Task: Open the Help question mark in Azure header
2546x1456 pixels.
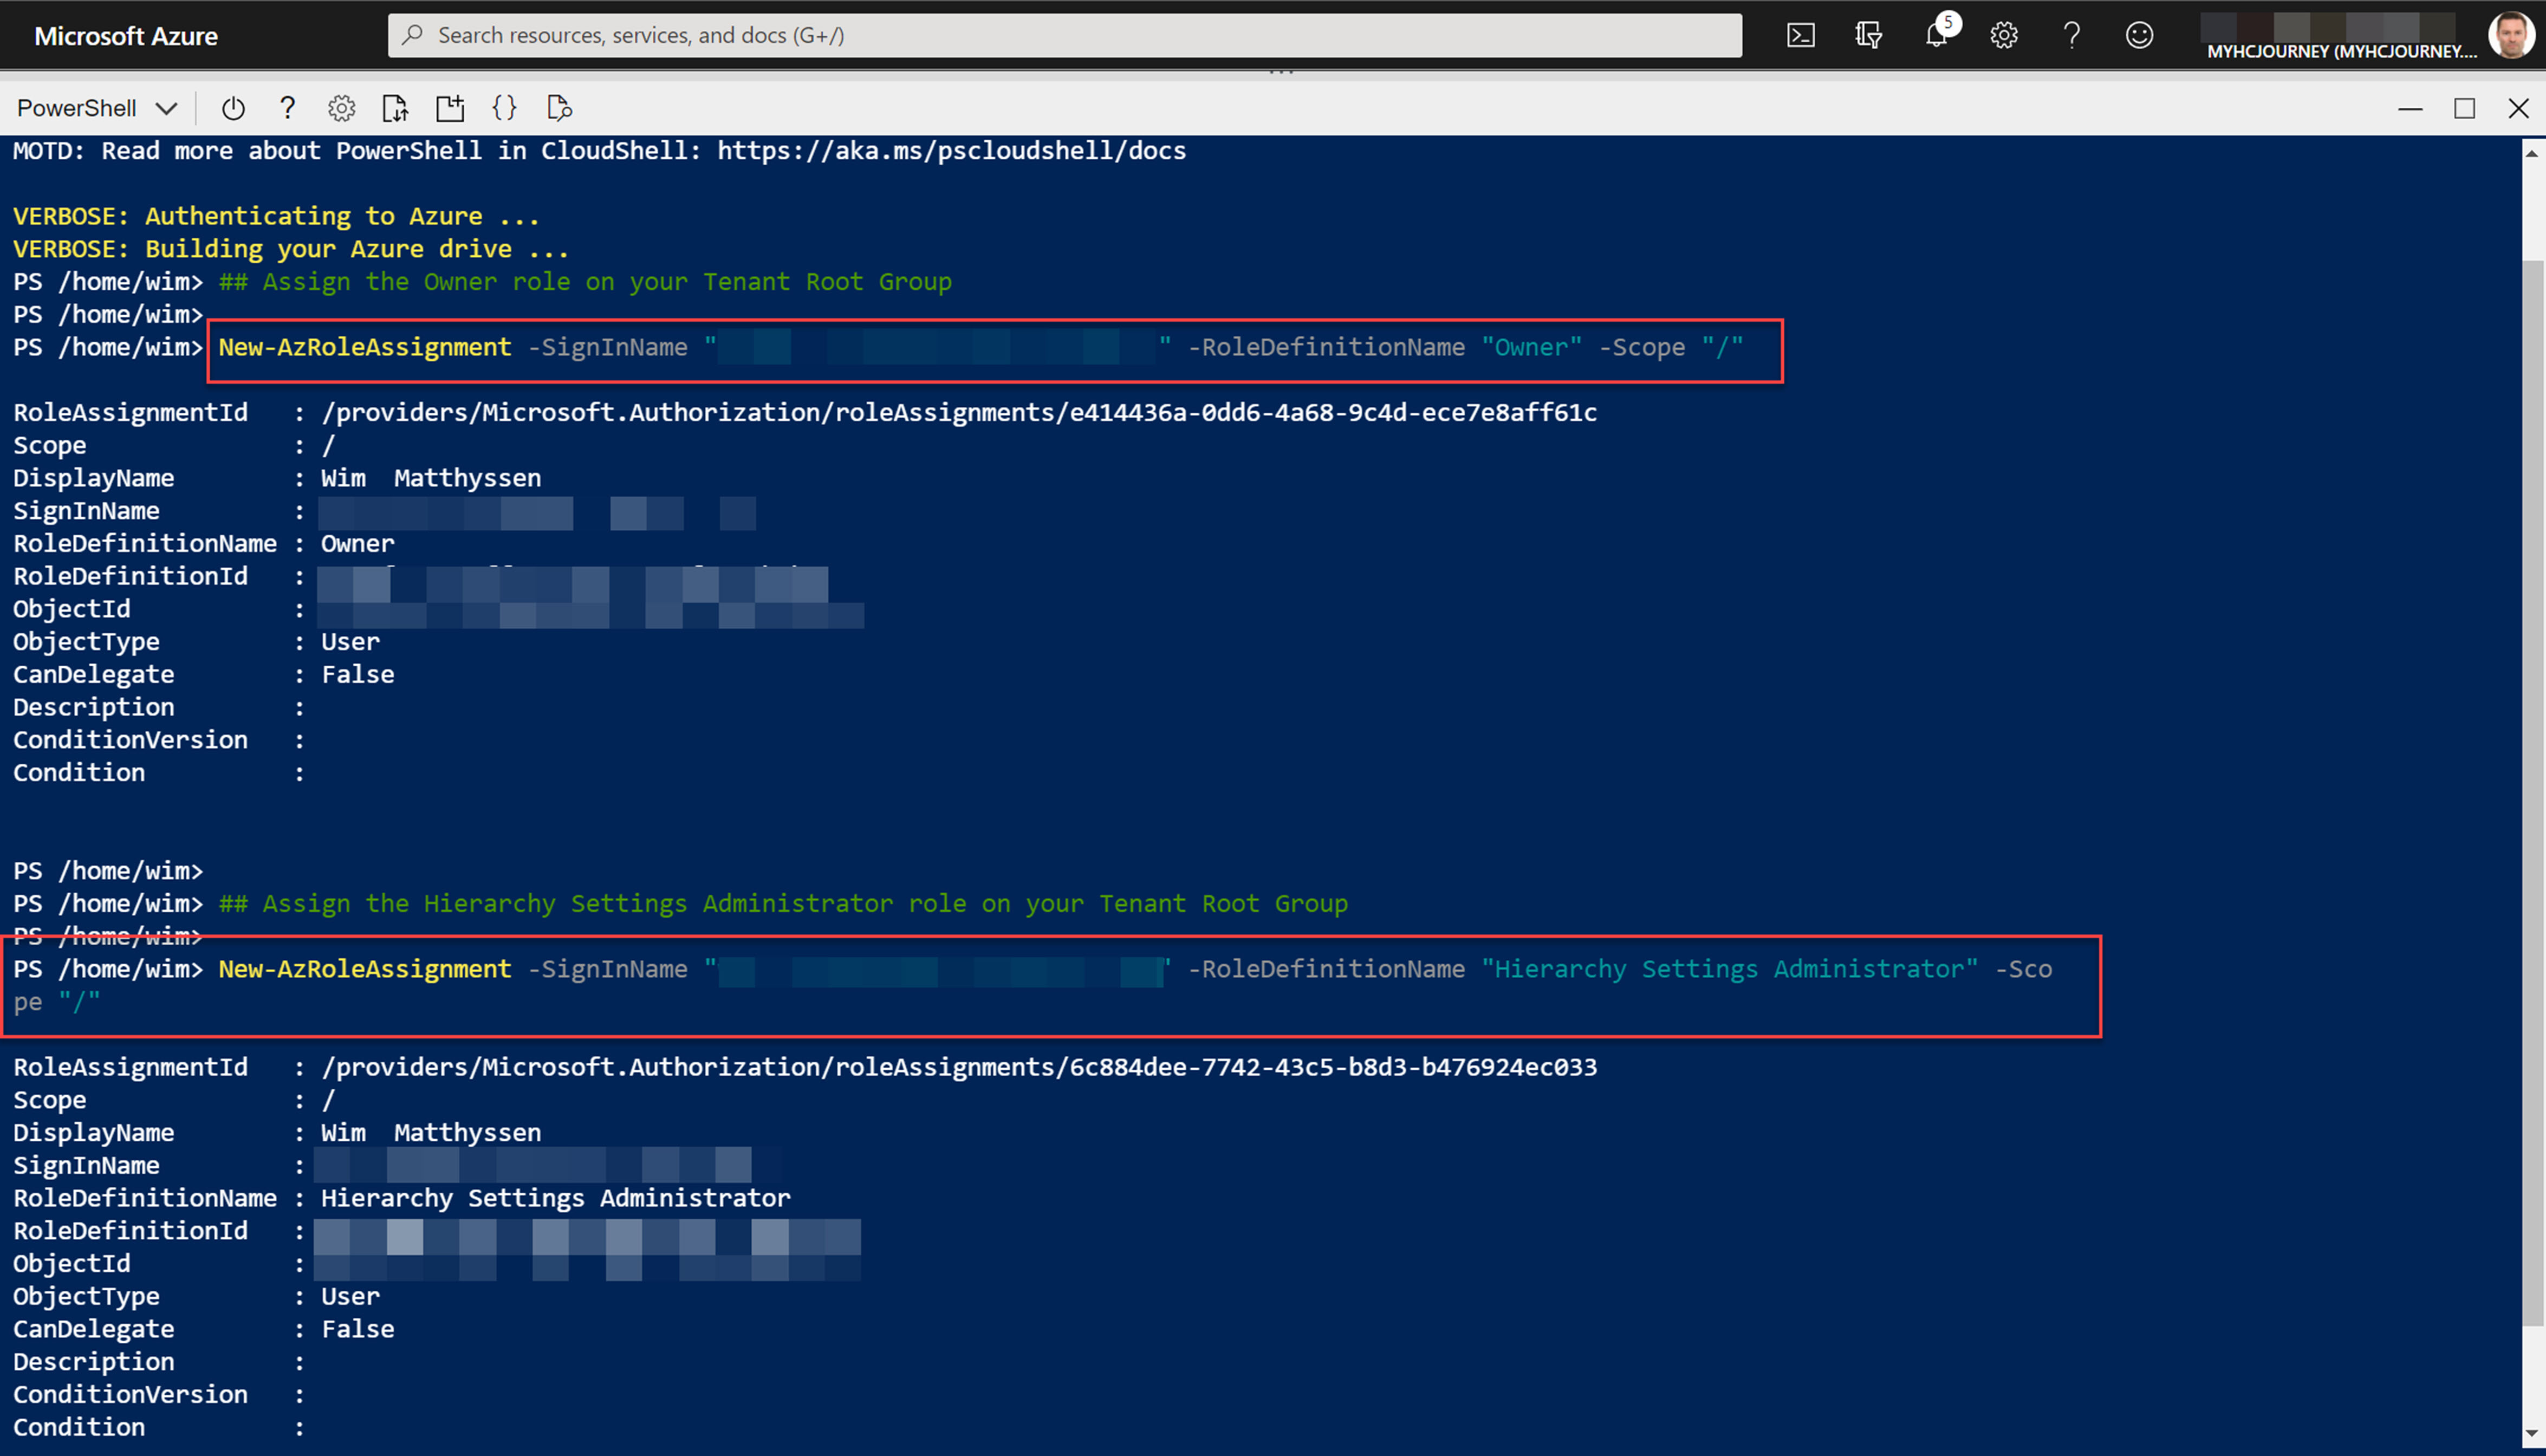Action: point(2072,36)
